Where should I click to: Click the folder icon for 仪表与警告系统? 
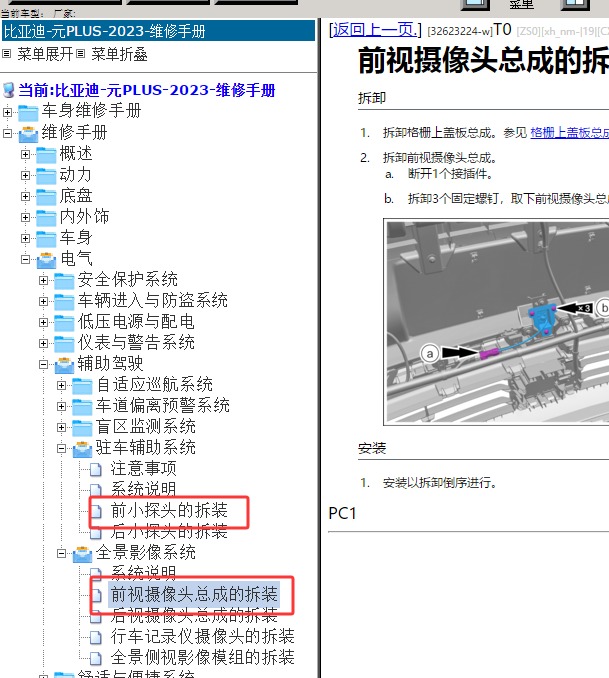(64, 344)
